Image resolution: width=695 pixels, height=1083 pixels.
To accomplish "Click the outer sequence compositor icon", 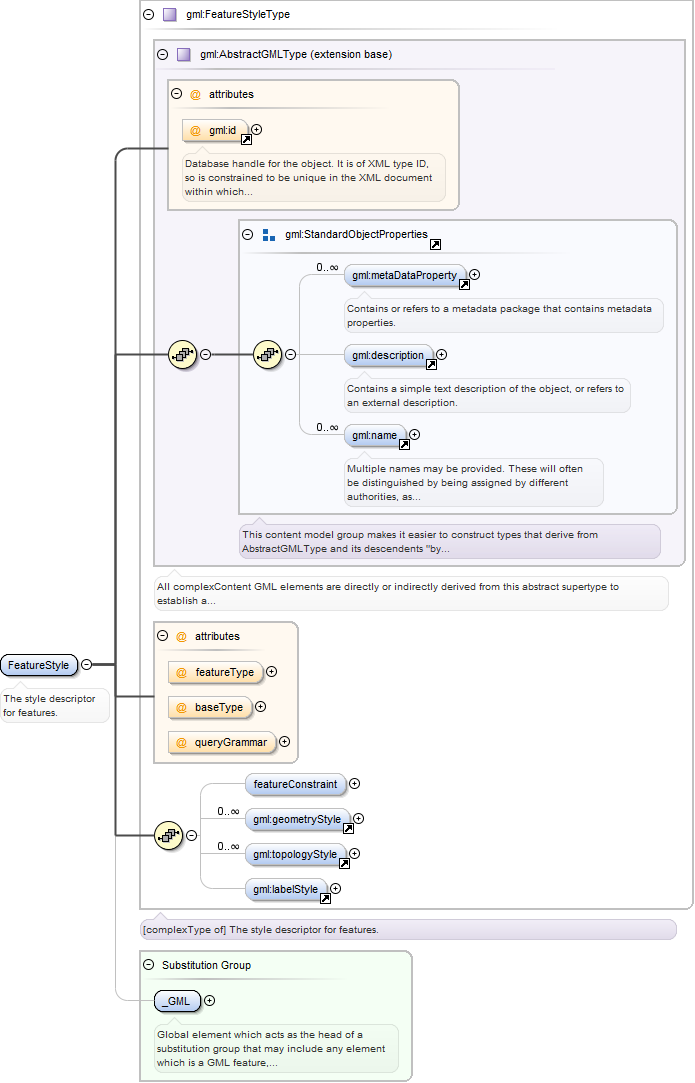I will [183, 354].
